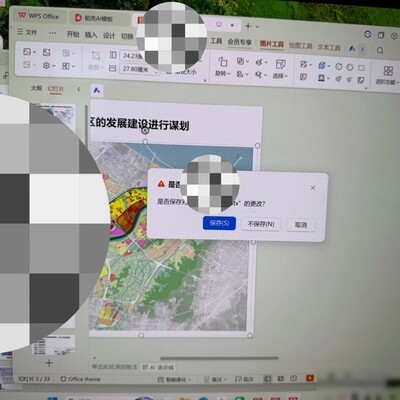Switch to slide sorter view
This screenshot has width=400, height=400.
(281, 378)
